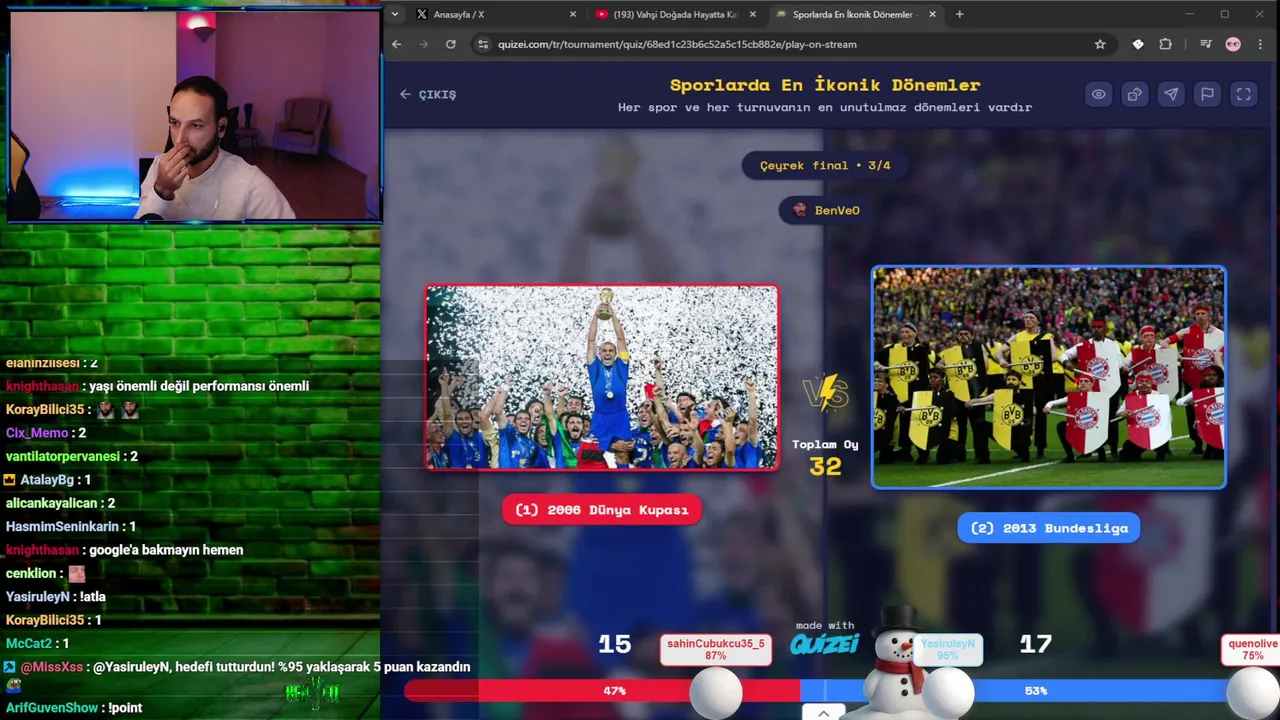
Task: Vote for (1) 2006 Dünya Kupası button
Action: (601, 510)
